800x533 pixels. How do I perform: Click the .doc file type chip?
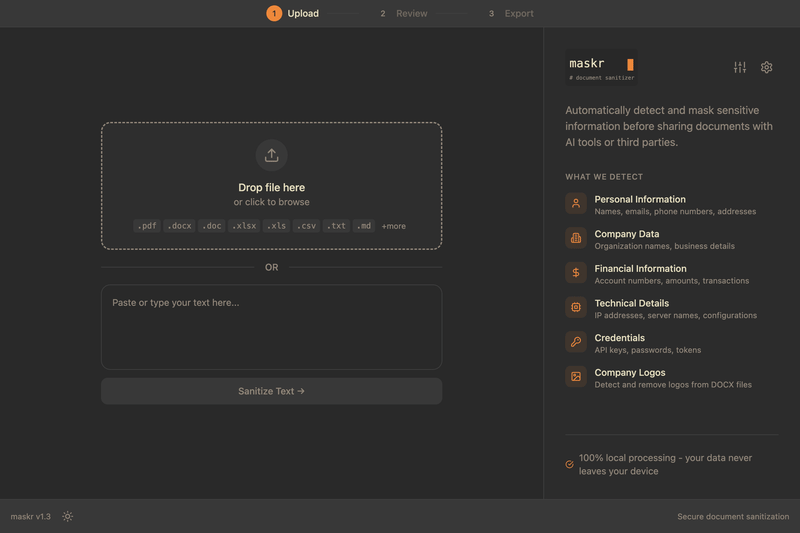coord(212,226)
